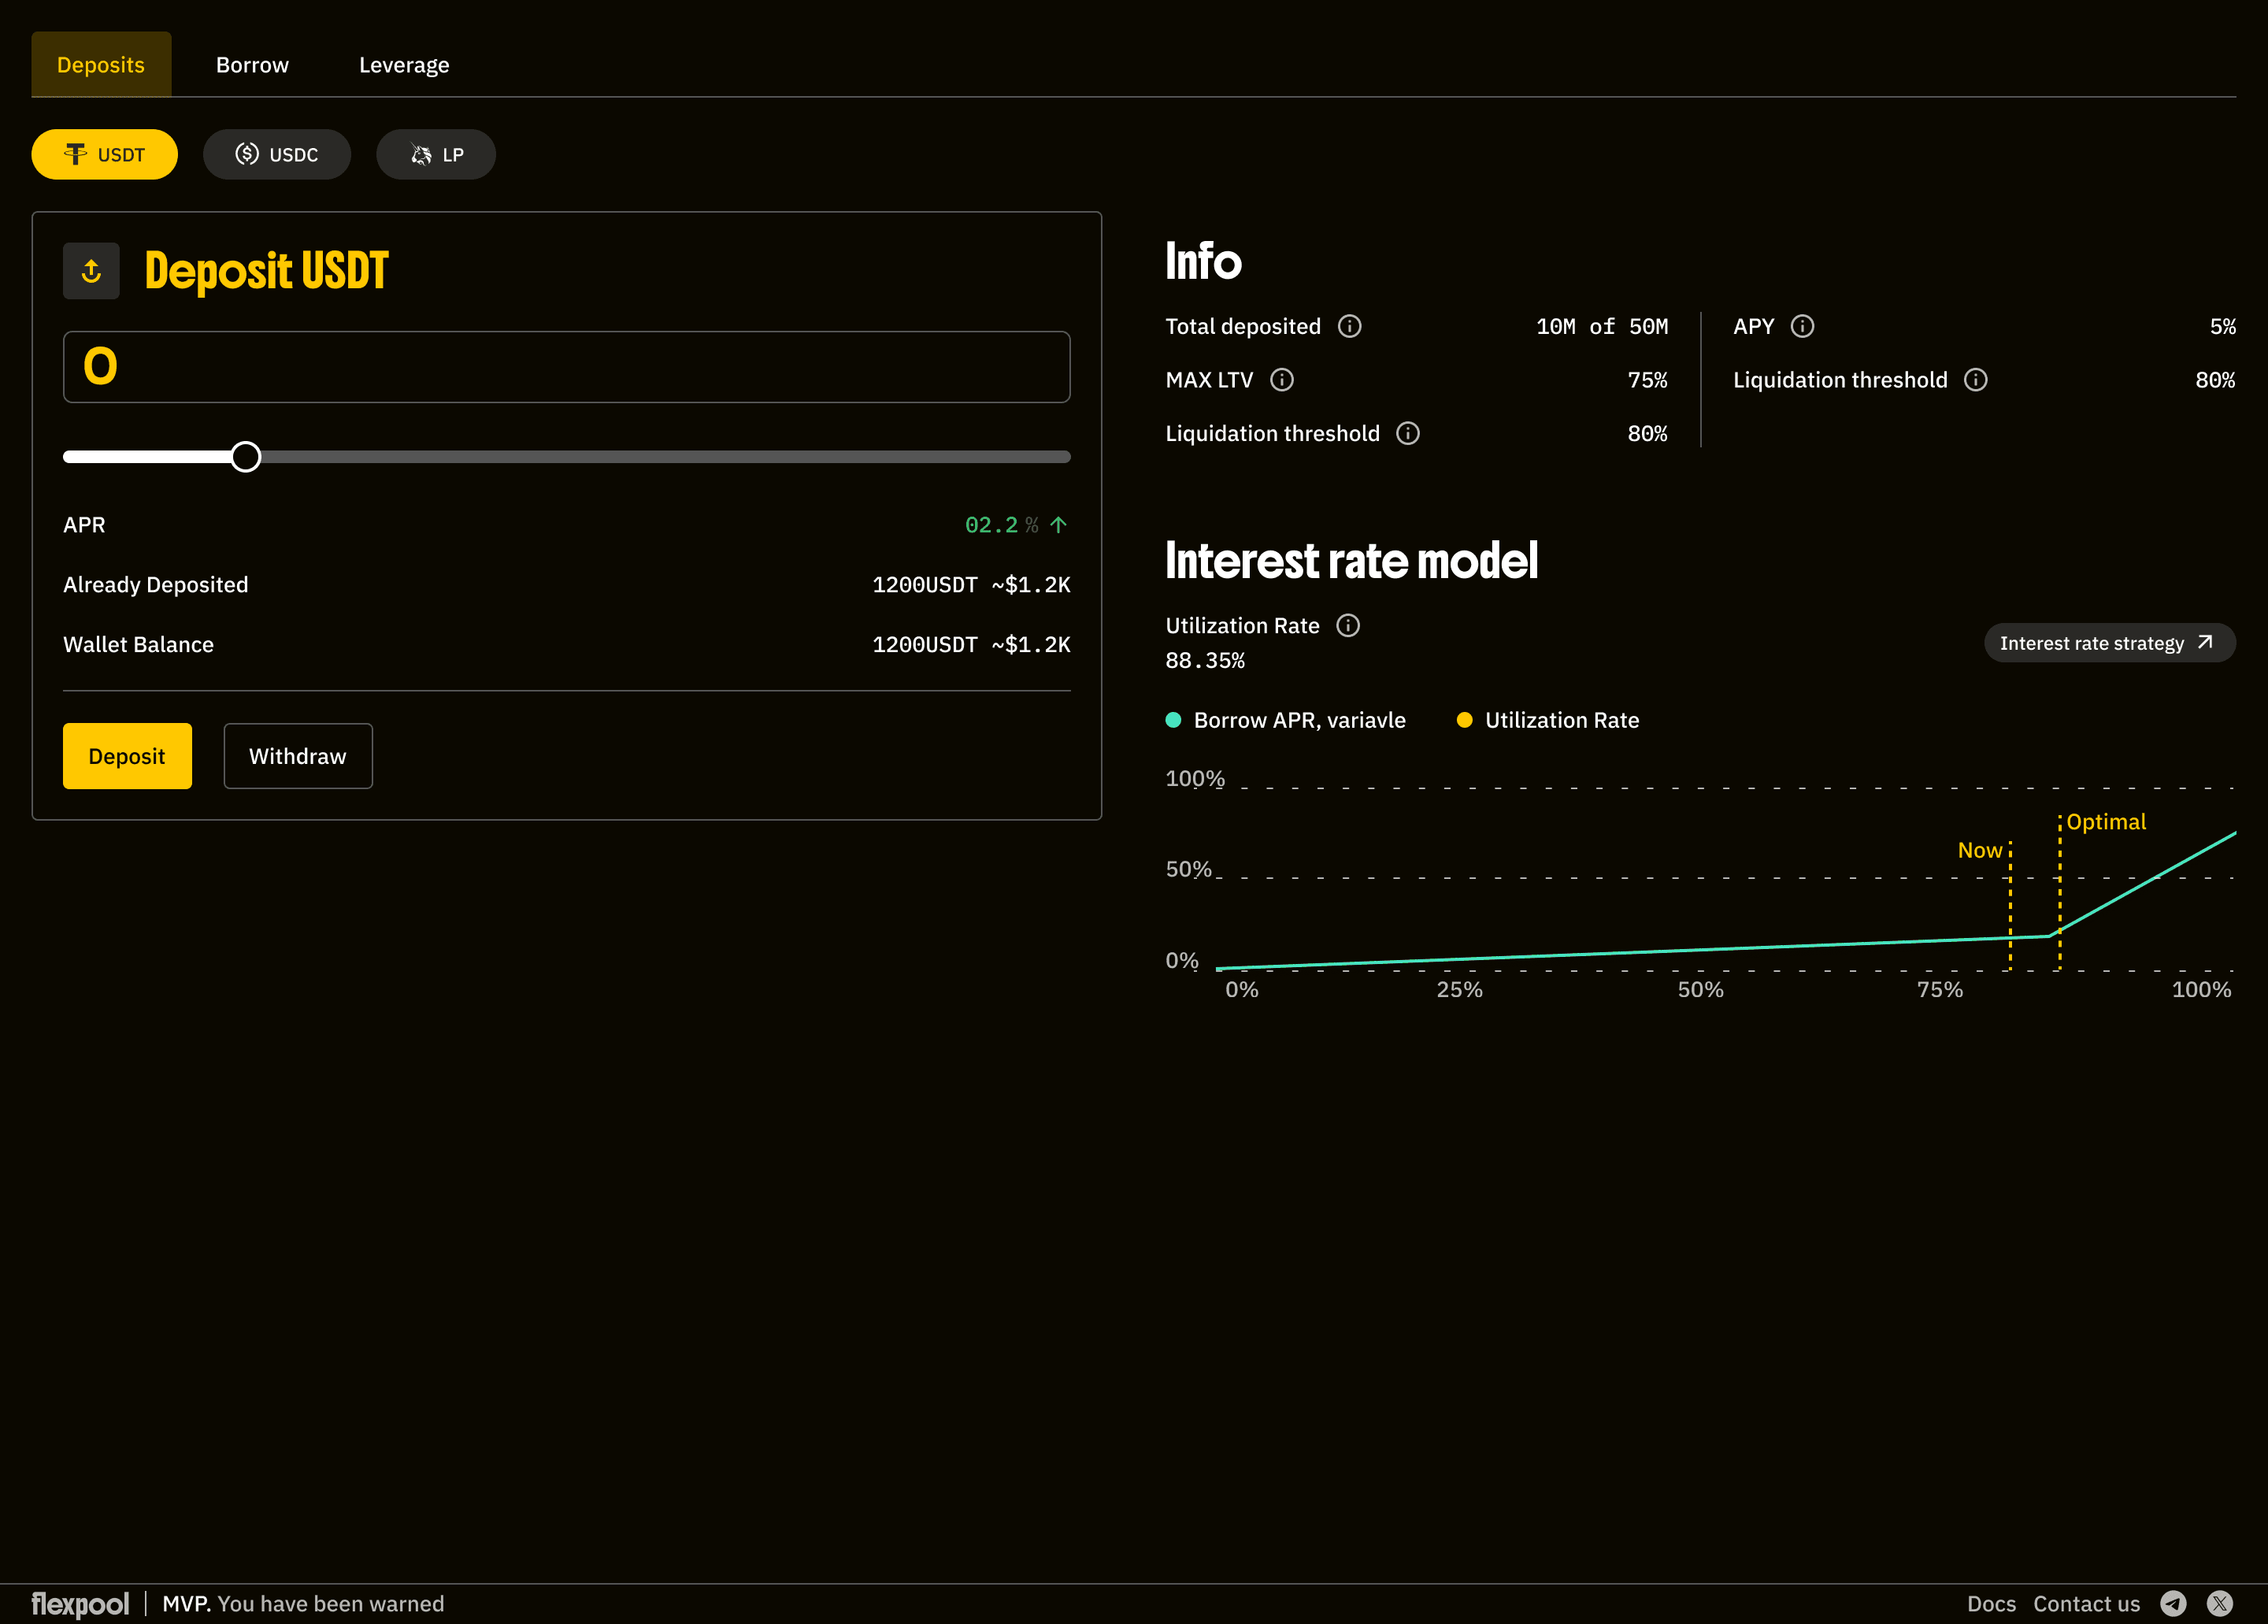The height and width of the screenshot is (1624, 2268).
Task: Click the 88.35% utilization value
Action: pos(1205,661)
